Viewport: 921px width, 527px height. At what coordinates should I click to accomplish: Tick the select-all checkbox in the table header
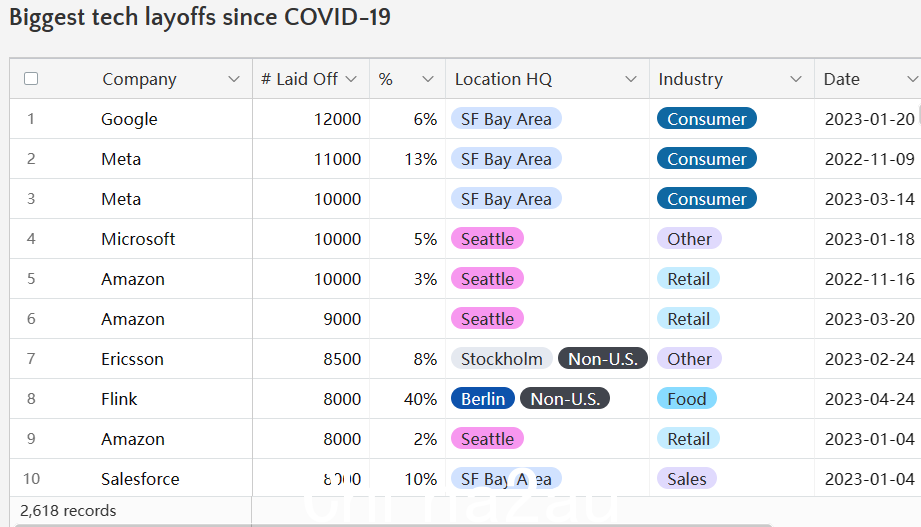click(x=31, y=79)
